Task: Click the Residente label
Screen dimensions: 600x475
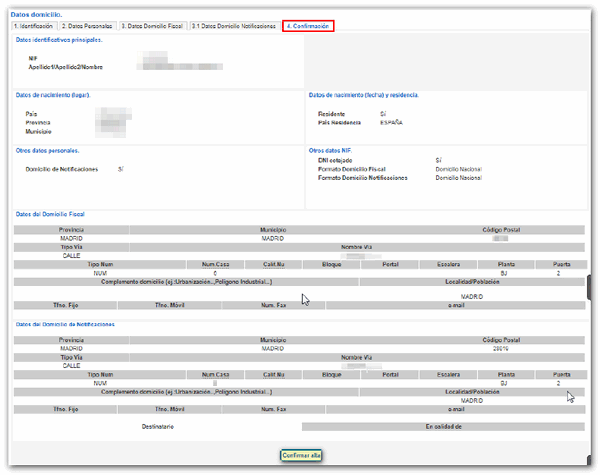Action: tap(331, 114)
